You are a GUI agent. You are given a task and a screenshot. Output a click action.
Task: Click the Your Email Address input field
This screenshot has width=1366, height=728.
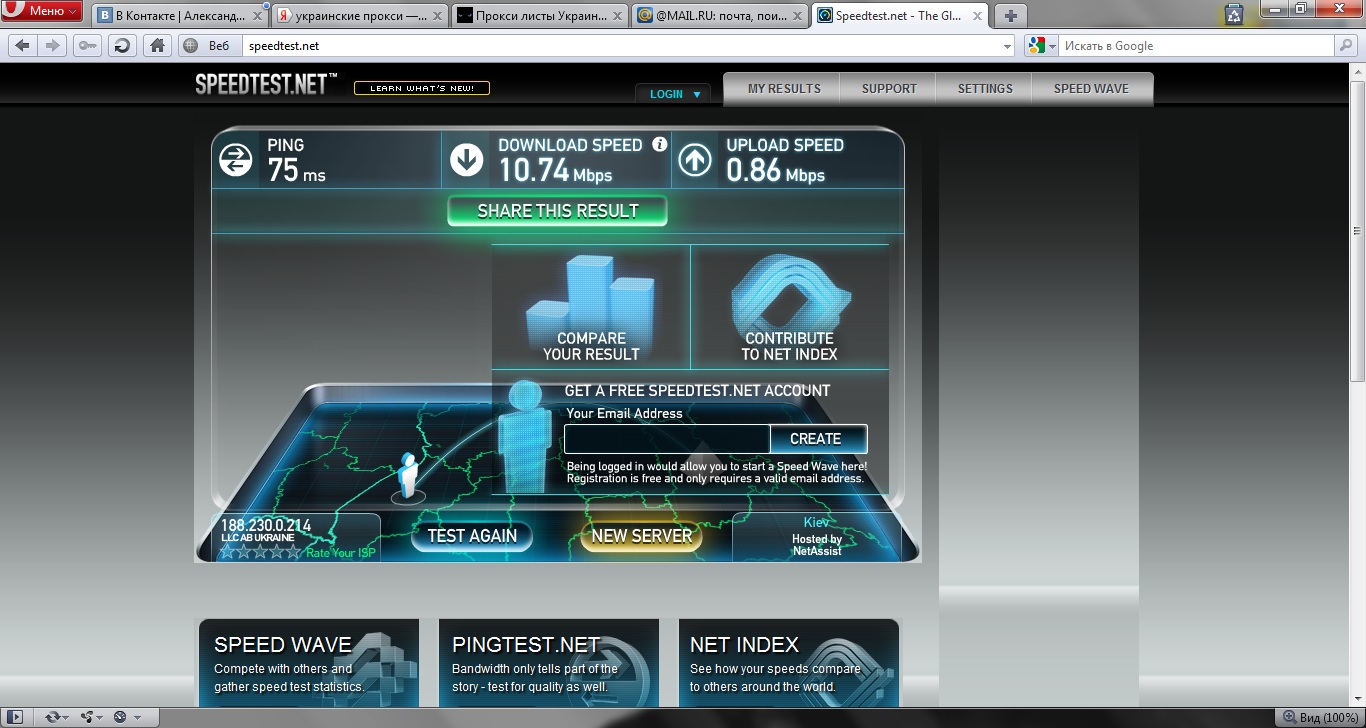coord(667,439)
